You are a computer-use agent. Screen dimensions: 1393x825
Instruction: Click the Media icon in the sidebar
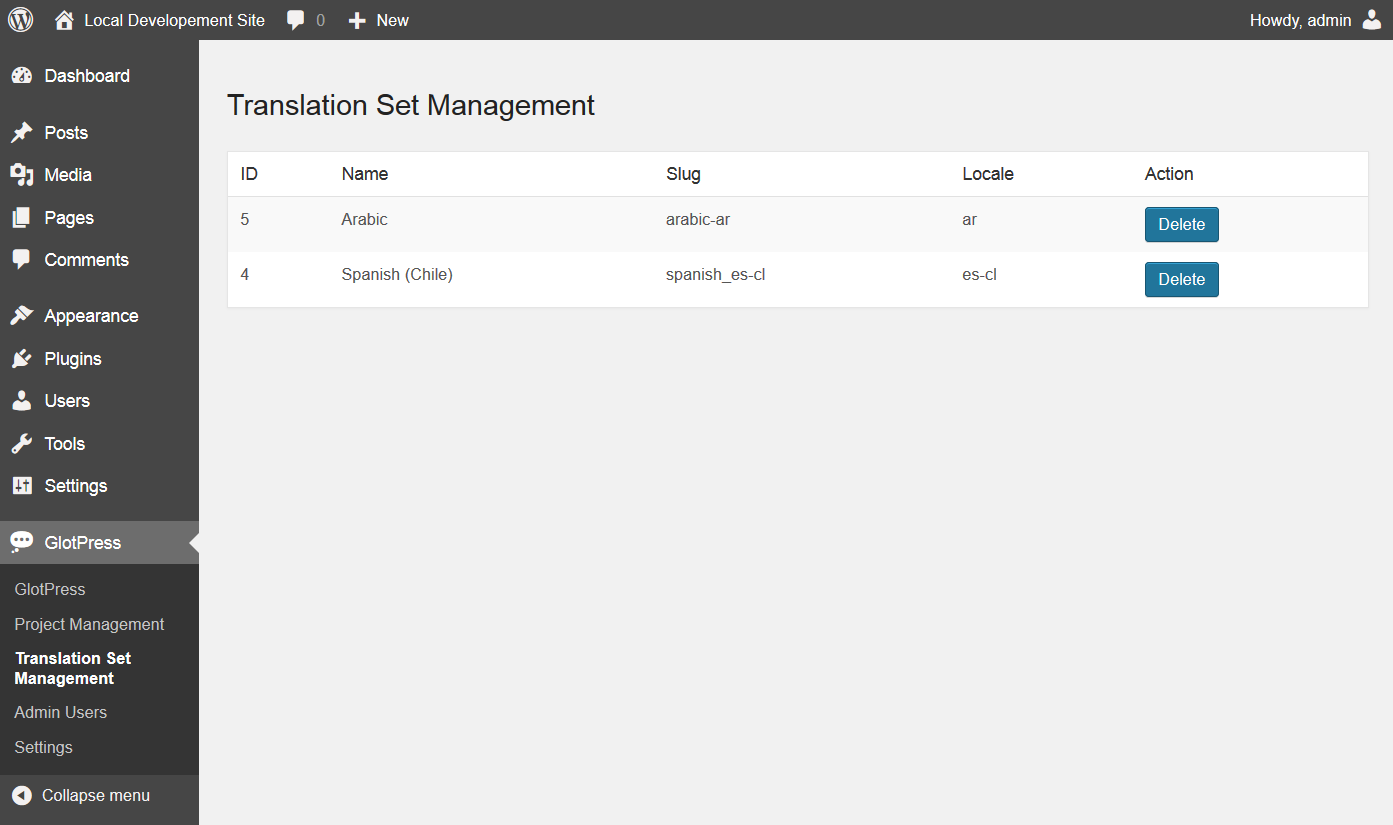point(22,175)
